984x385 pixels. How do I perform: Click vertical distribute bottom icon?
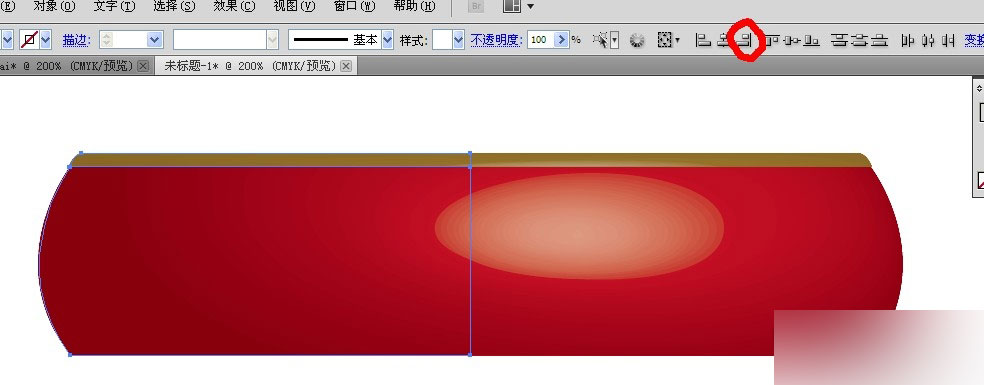point(880,40)
